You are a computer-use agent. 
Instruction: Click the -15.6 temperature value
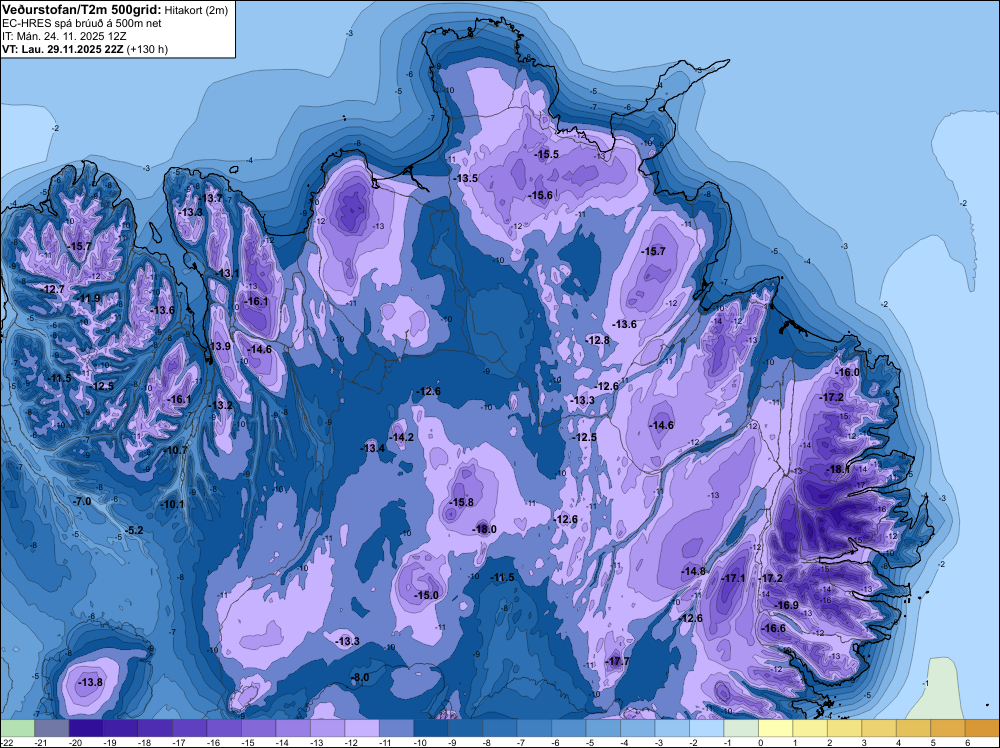541,196
